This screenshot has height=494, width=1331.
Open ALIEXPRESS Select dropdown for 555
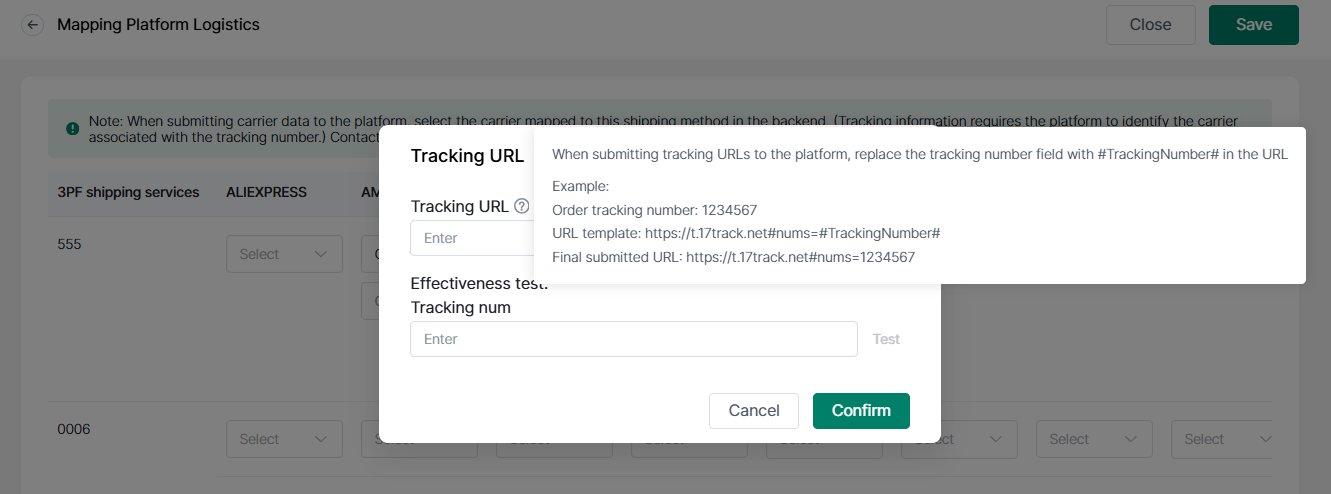coord(285,254)
